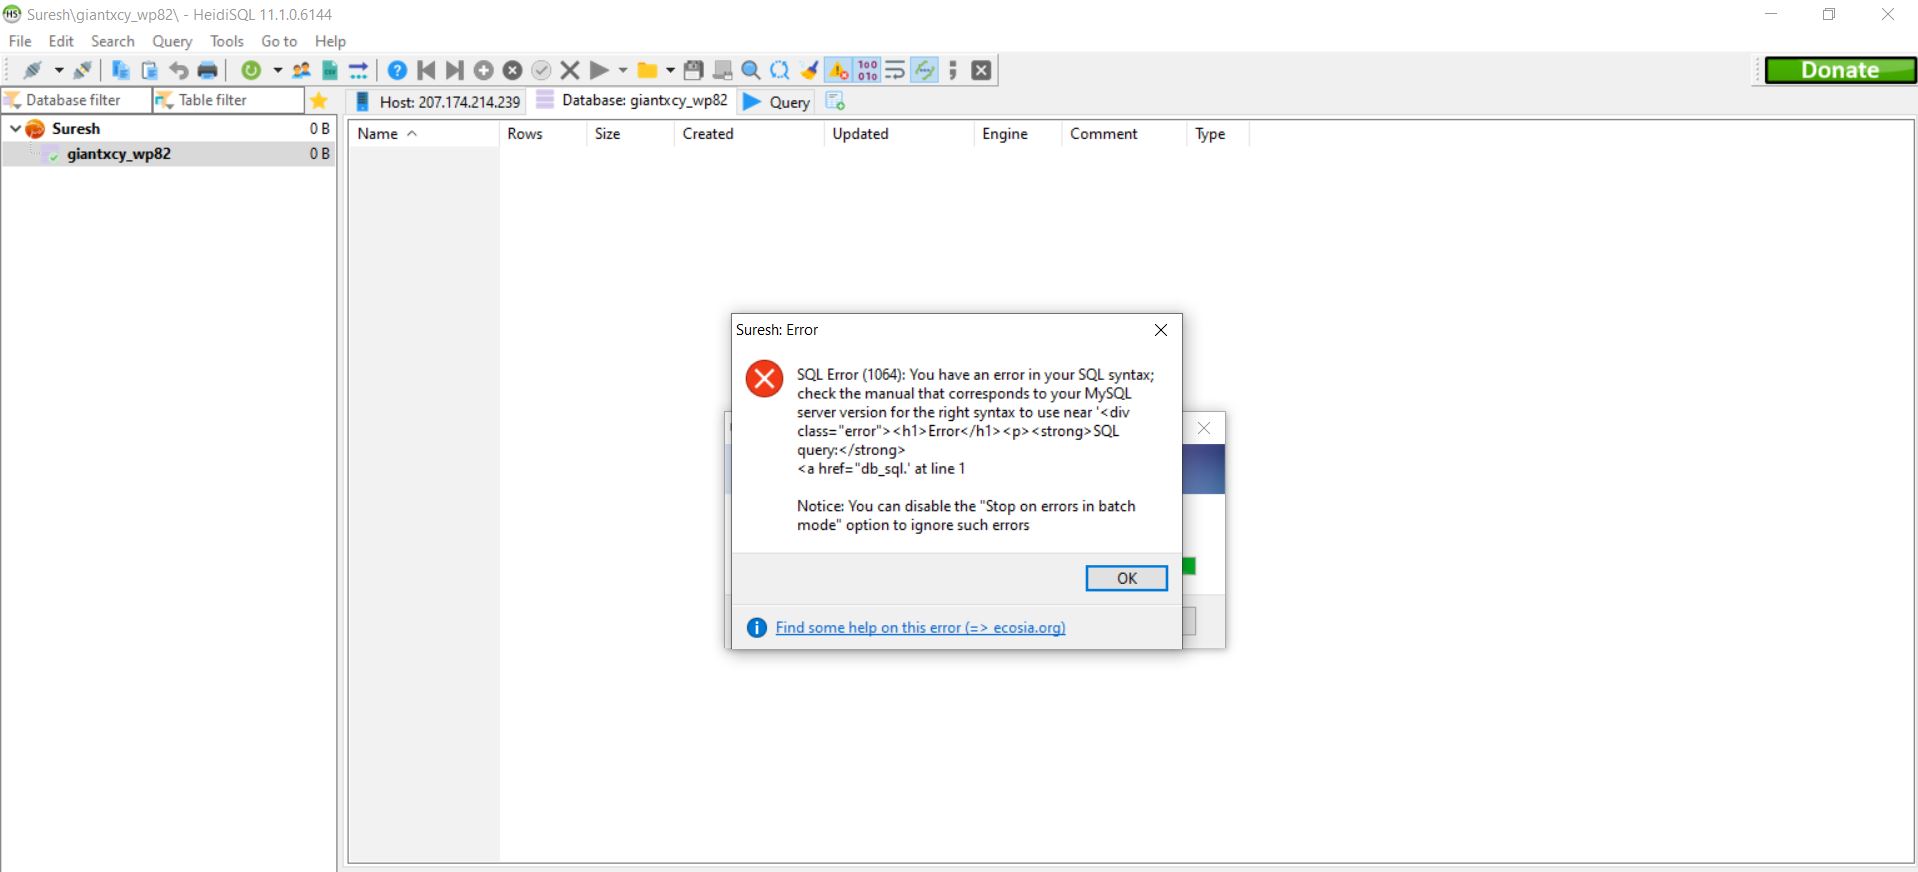This screenshot has height=872, width=1918.
Task: Open the Search menu
Action: (112, 41)
